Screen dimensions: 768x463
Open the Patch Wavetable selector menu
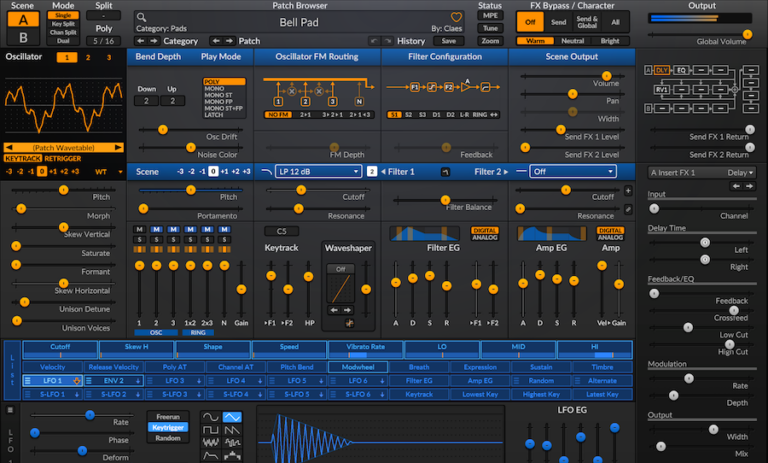point(64,147)
